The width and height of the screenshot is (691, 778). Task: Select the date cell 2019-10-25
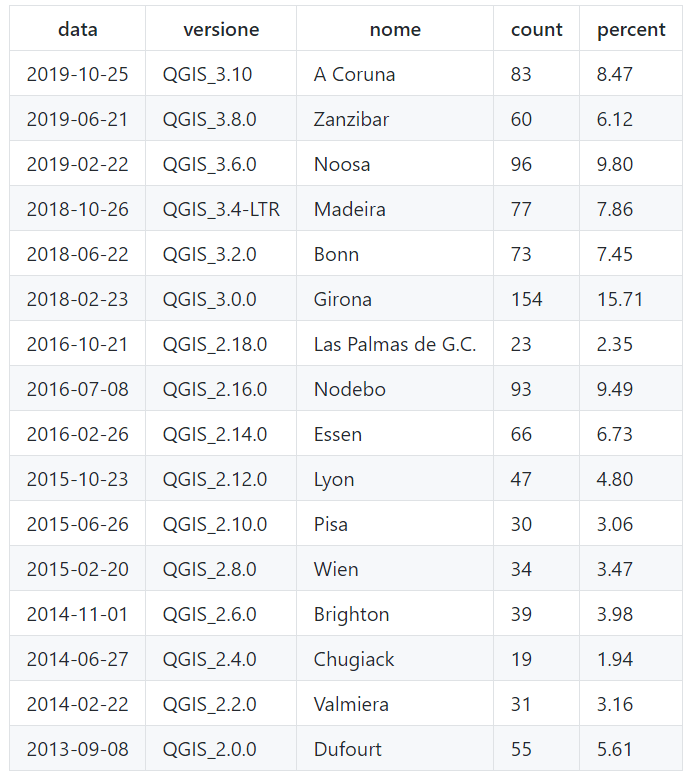[x=78, y=74]
